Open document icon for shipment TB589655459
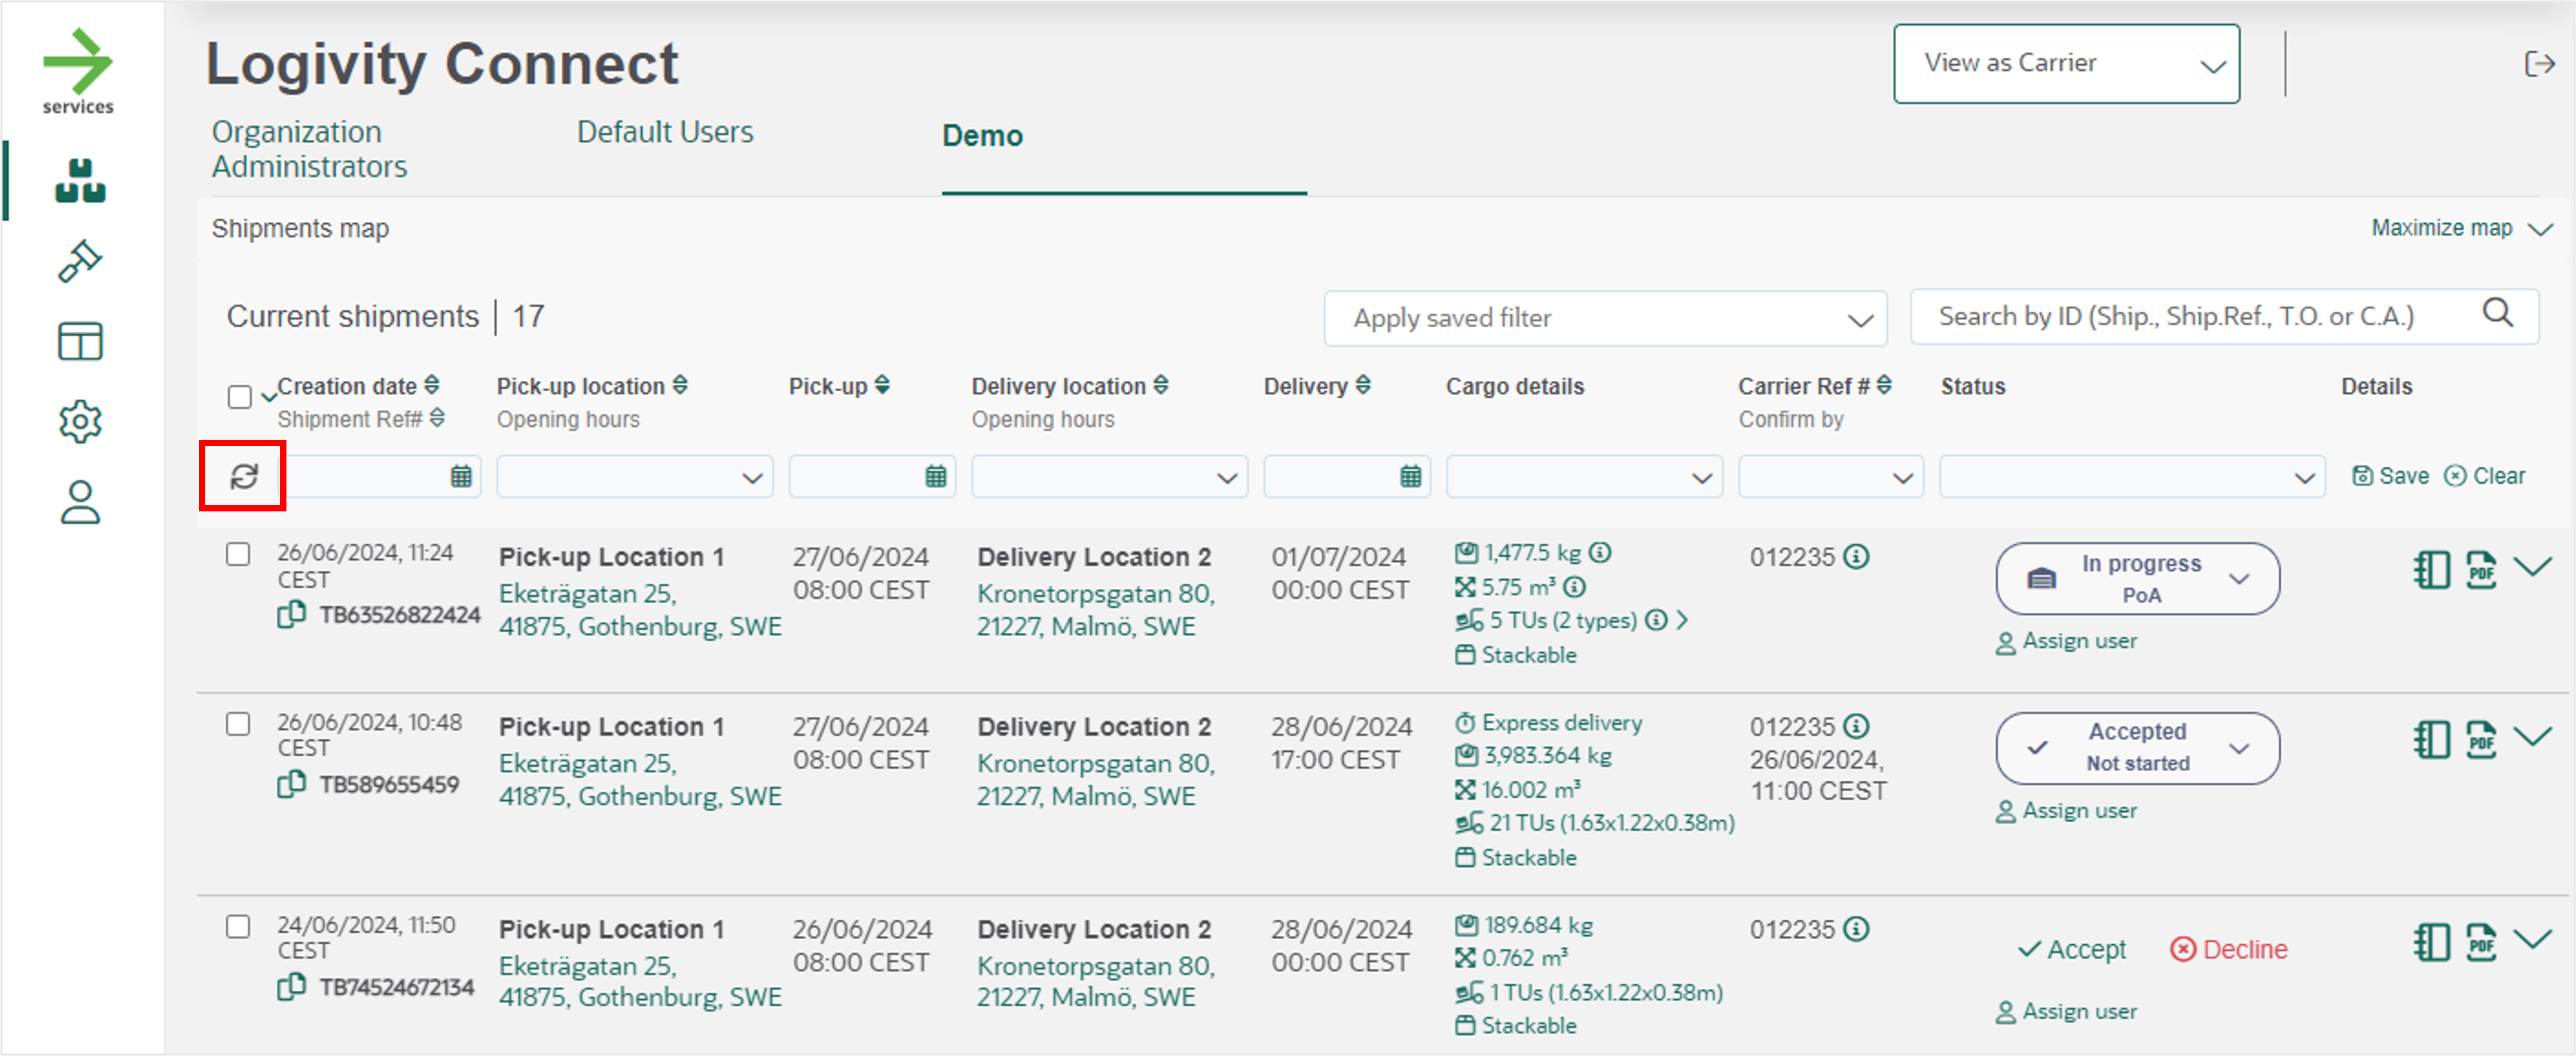The height and width of the screenshot is (1056, 2576). (2431, 740)
